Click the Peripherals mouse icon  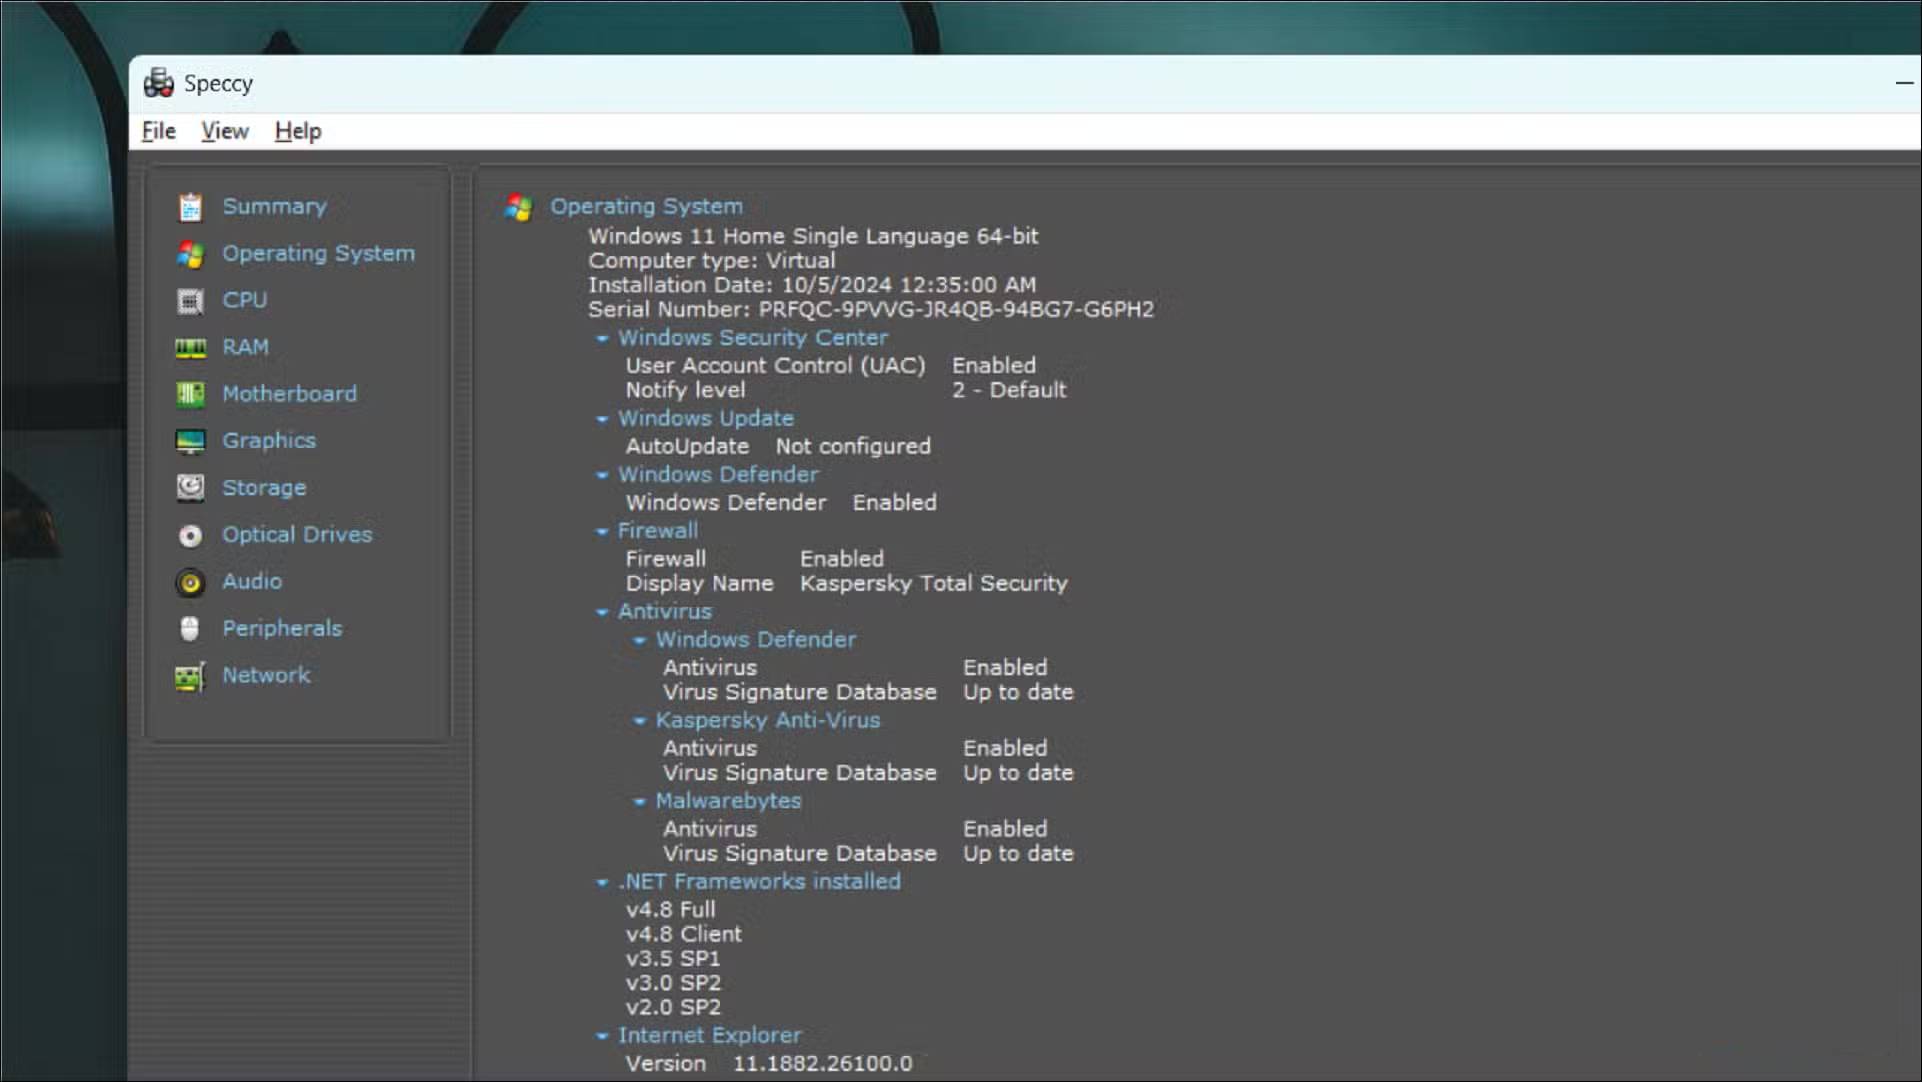pos(190,629)
